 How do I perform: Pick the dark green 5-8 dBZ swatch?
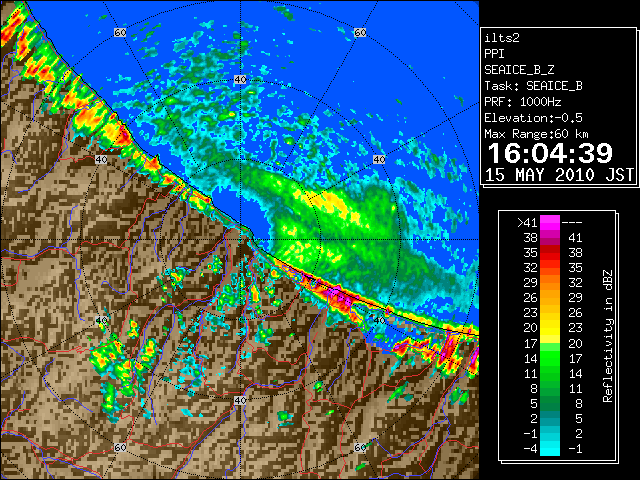pos(550,403)
